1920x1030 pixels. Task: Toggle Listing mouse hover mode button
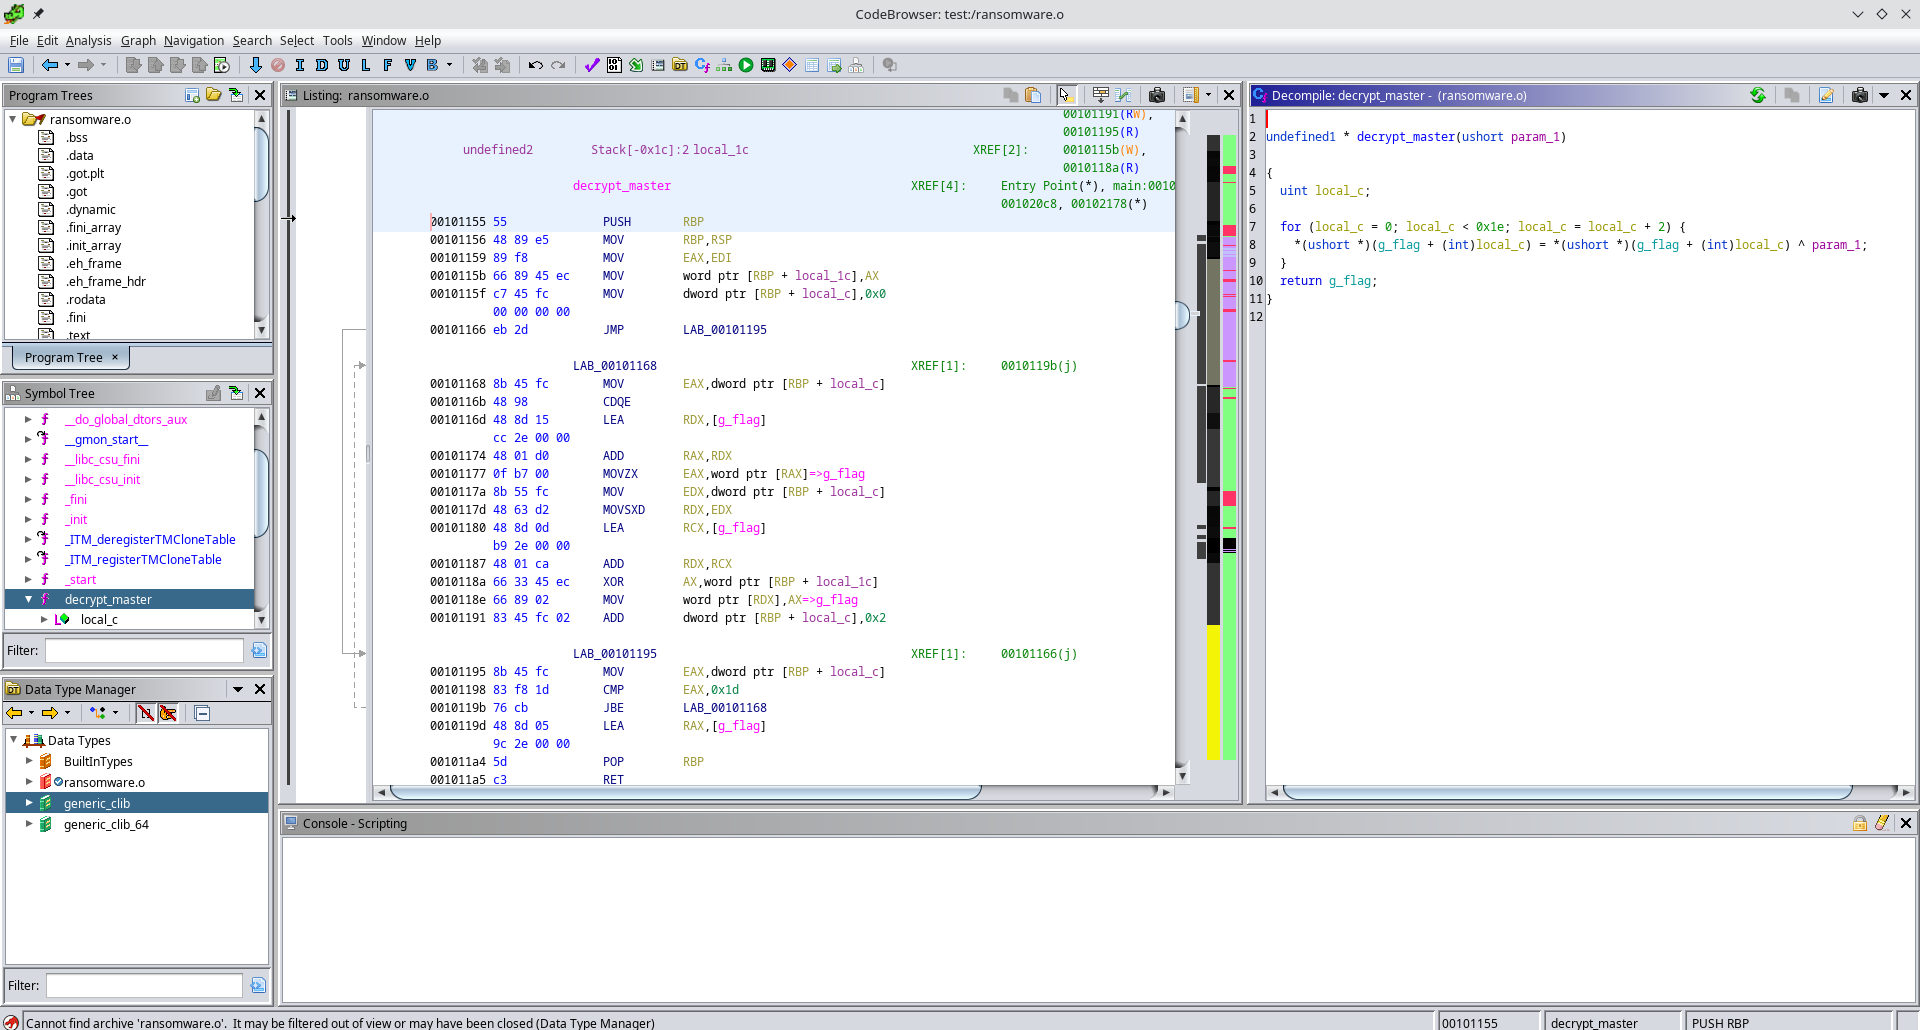pos(1065,95)
